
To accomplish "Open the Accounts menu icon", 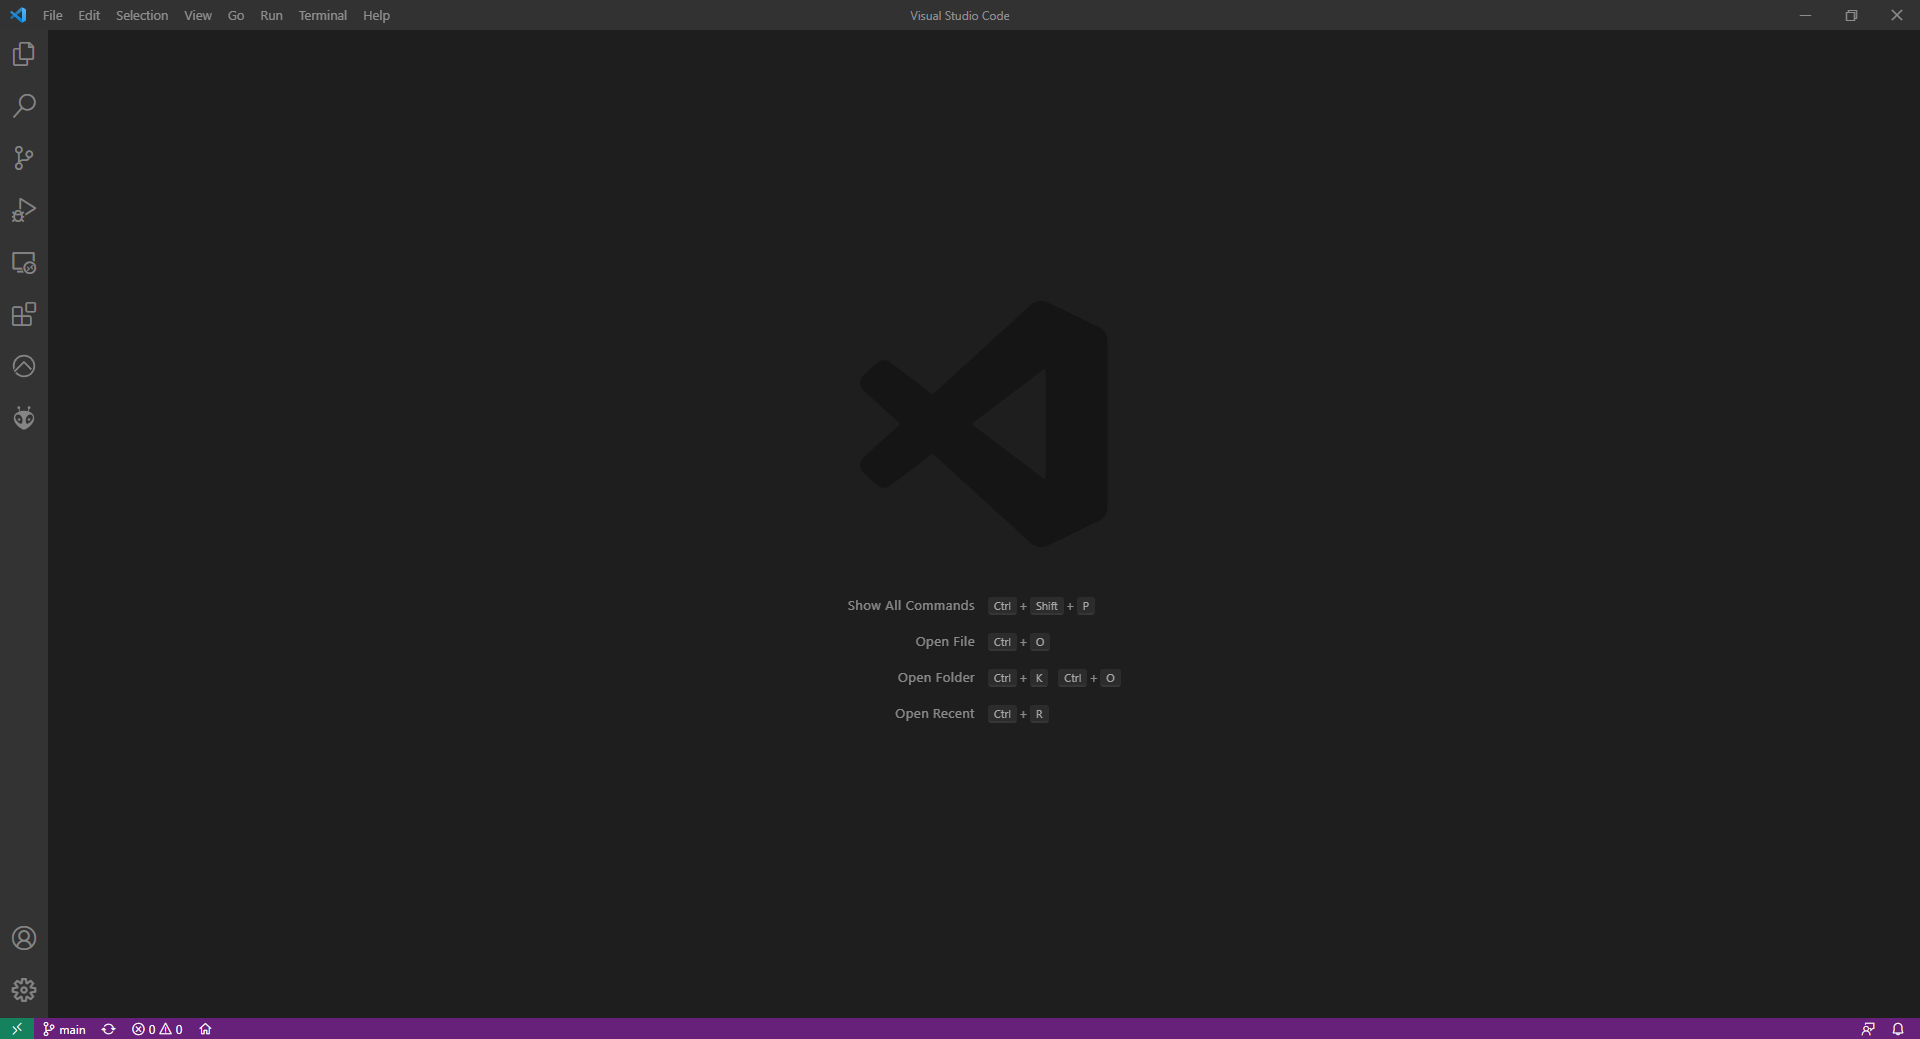I will coord(24,938).
